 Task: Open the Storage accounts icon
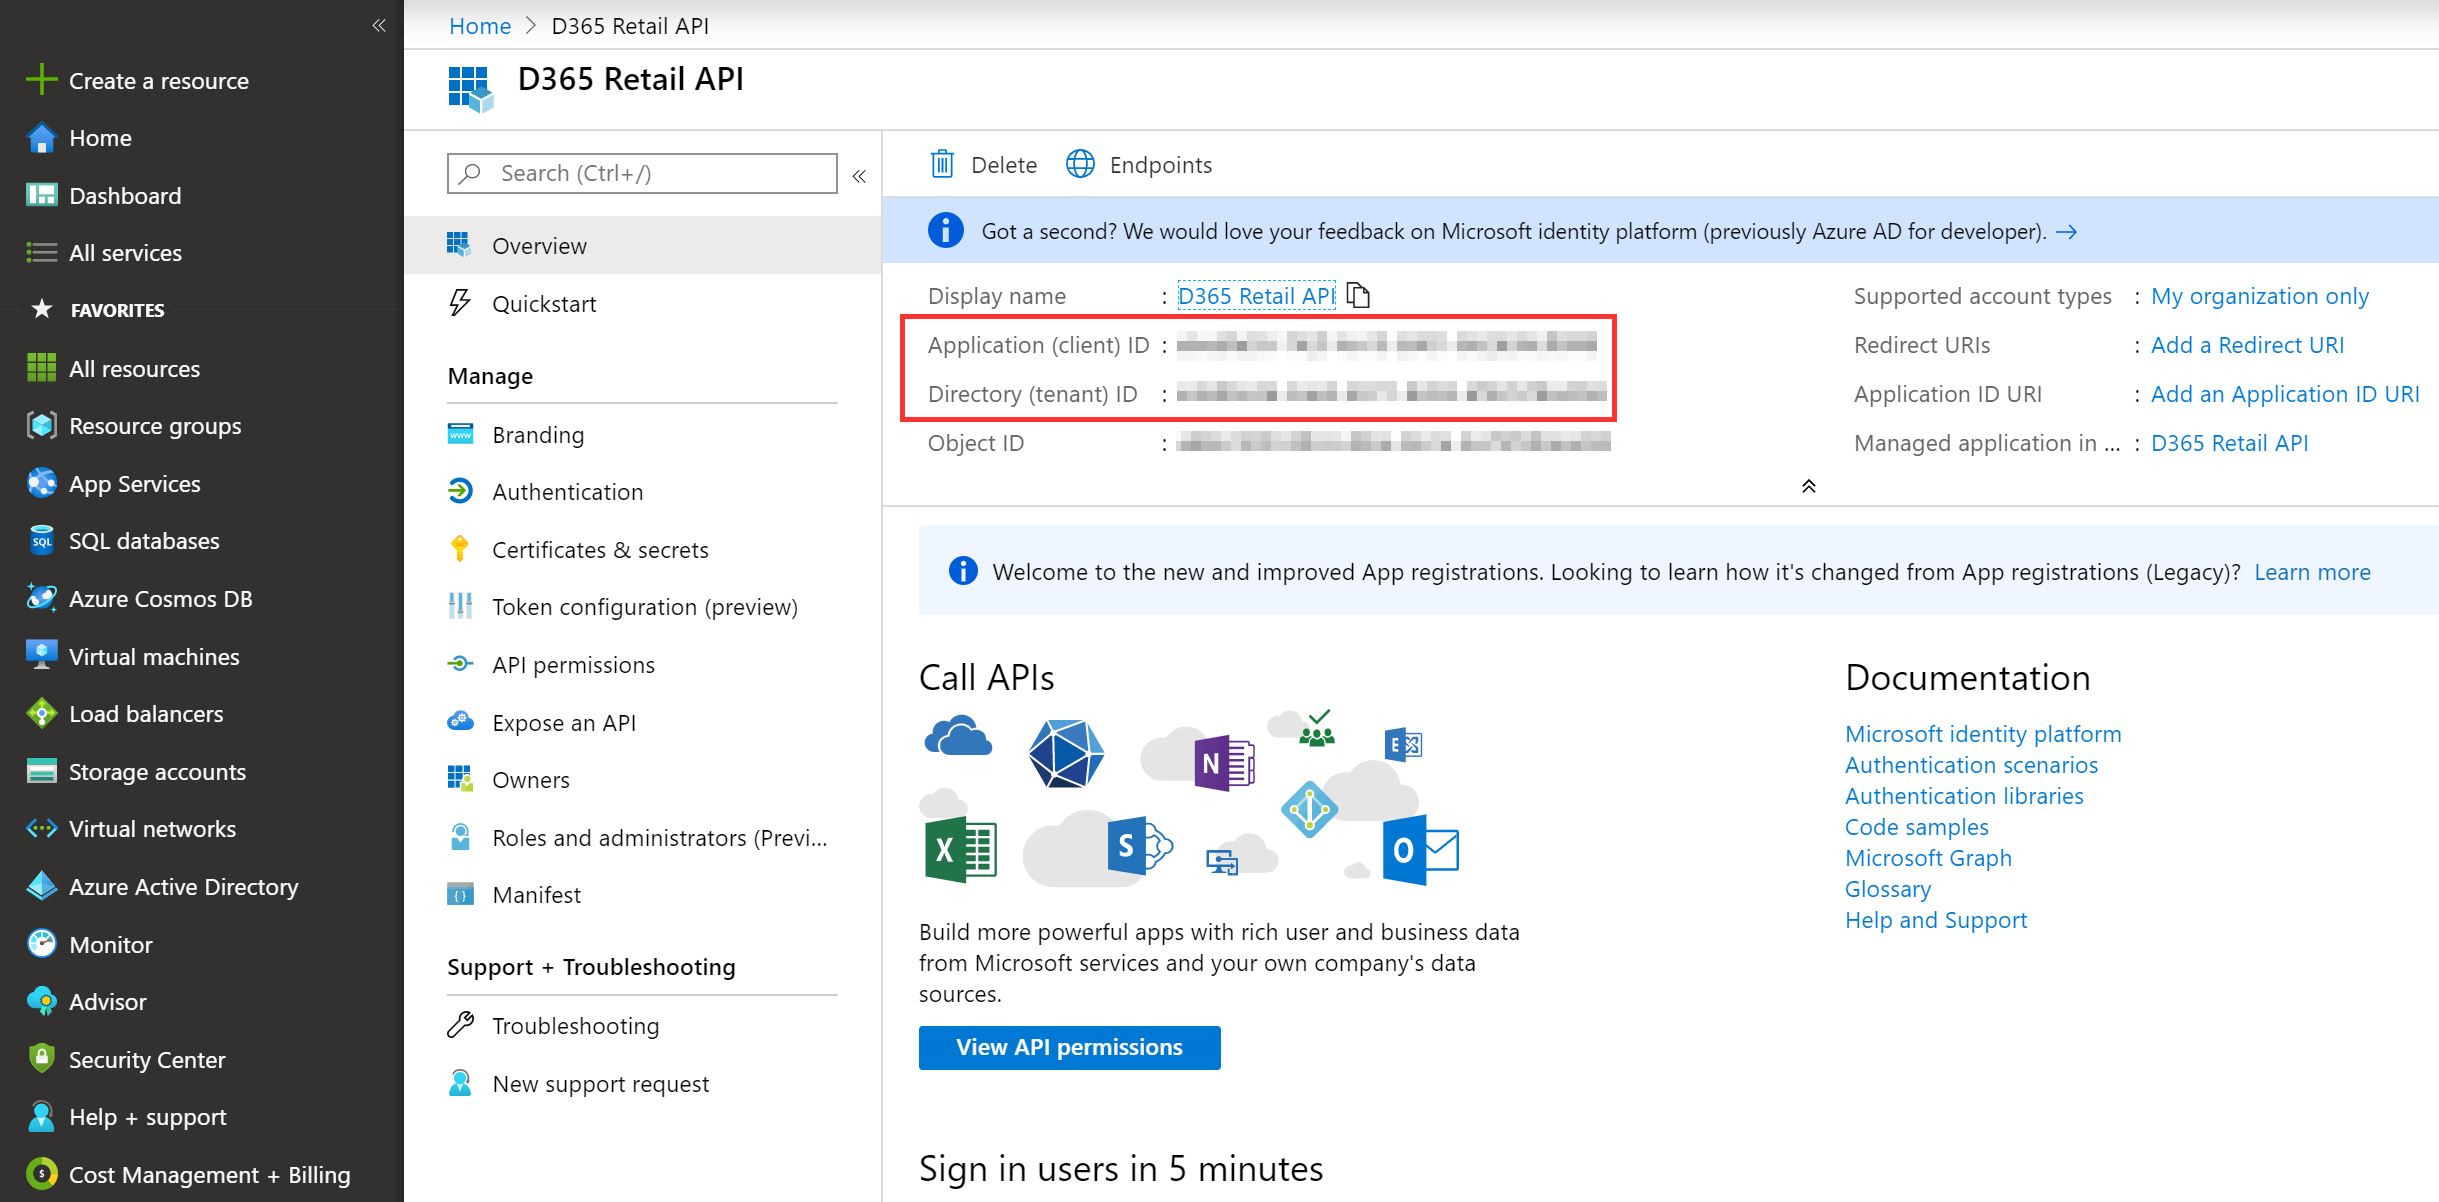[41, 771]
